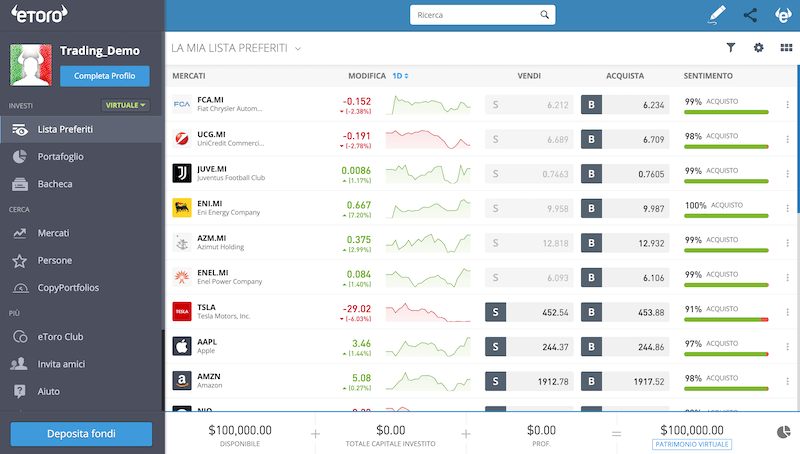Click the Amazon logo icon

(x=182, y=381)
